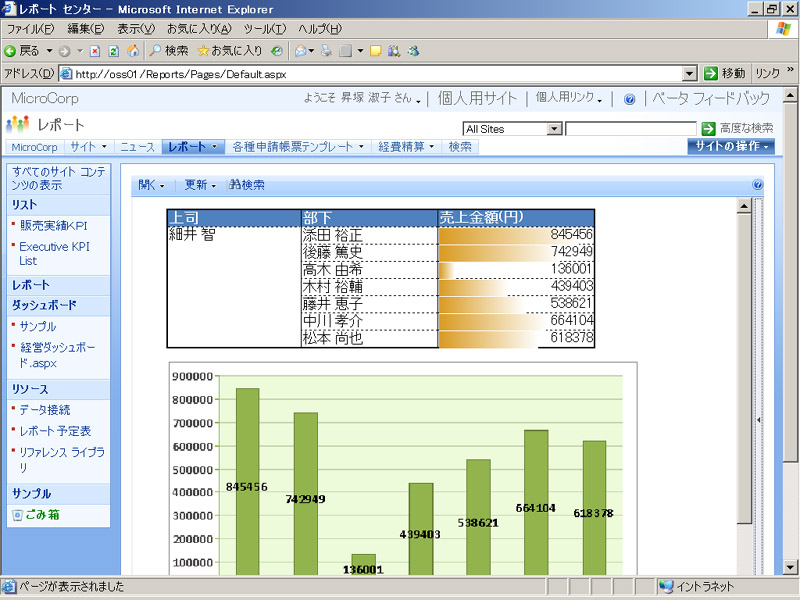Click the 移動 Go arrow button
This screenshot has width=800, height=600.
pyautogui.click(x=725, y=73)
